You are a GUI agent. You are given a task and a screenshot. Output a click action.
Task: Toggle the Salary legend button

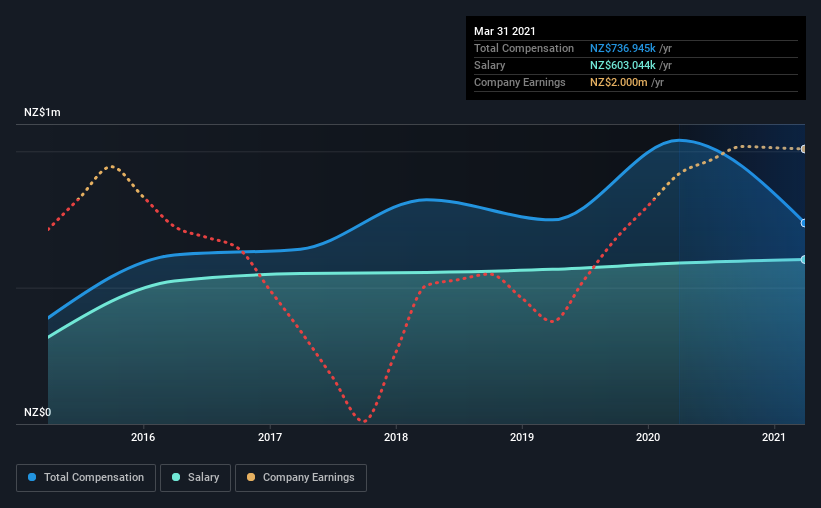coord(195,478)
